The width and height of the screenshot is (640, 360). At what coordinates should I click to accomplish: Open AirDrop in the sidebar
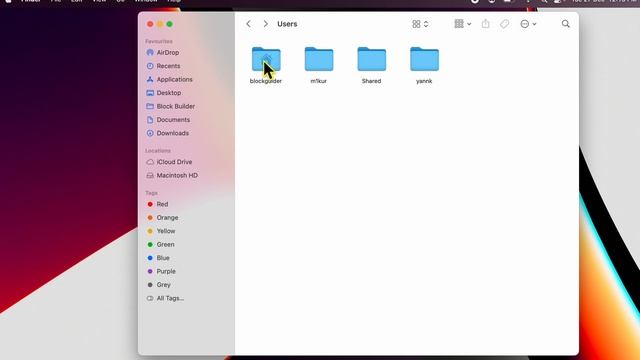(x=167, y=53)
